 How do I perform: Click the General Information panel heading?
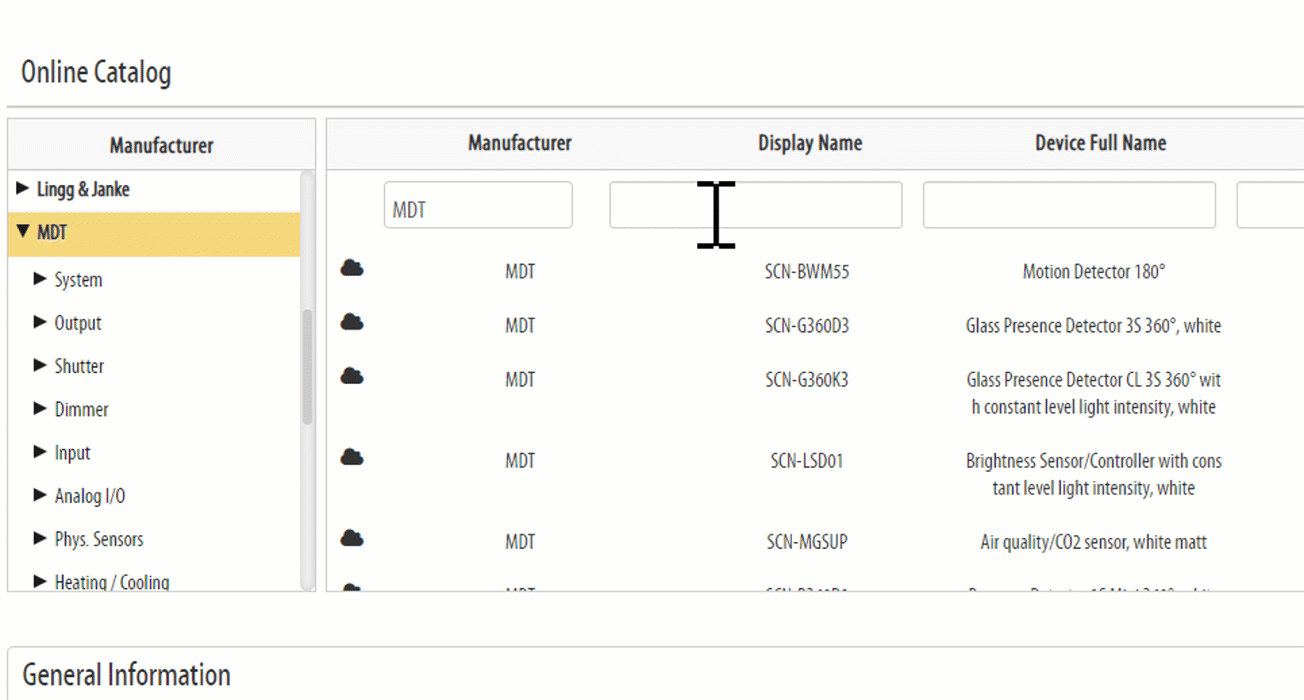126,674
